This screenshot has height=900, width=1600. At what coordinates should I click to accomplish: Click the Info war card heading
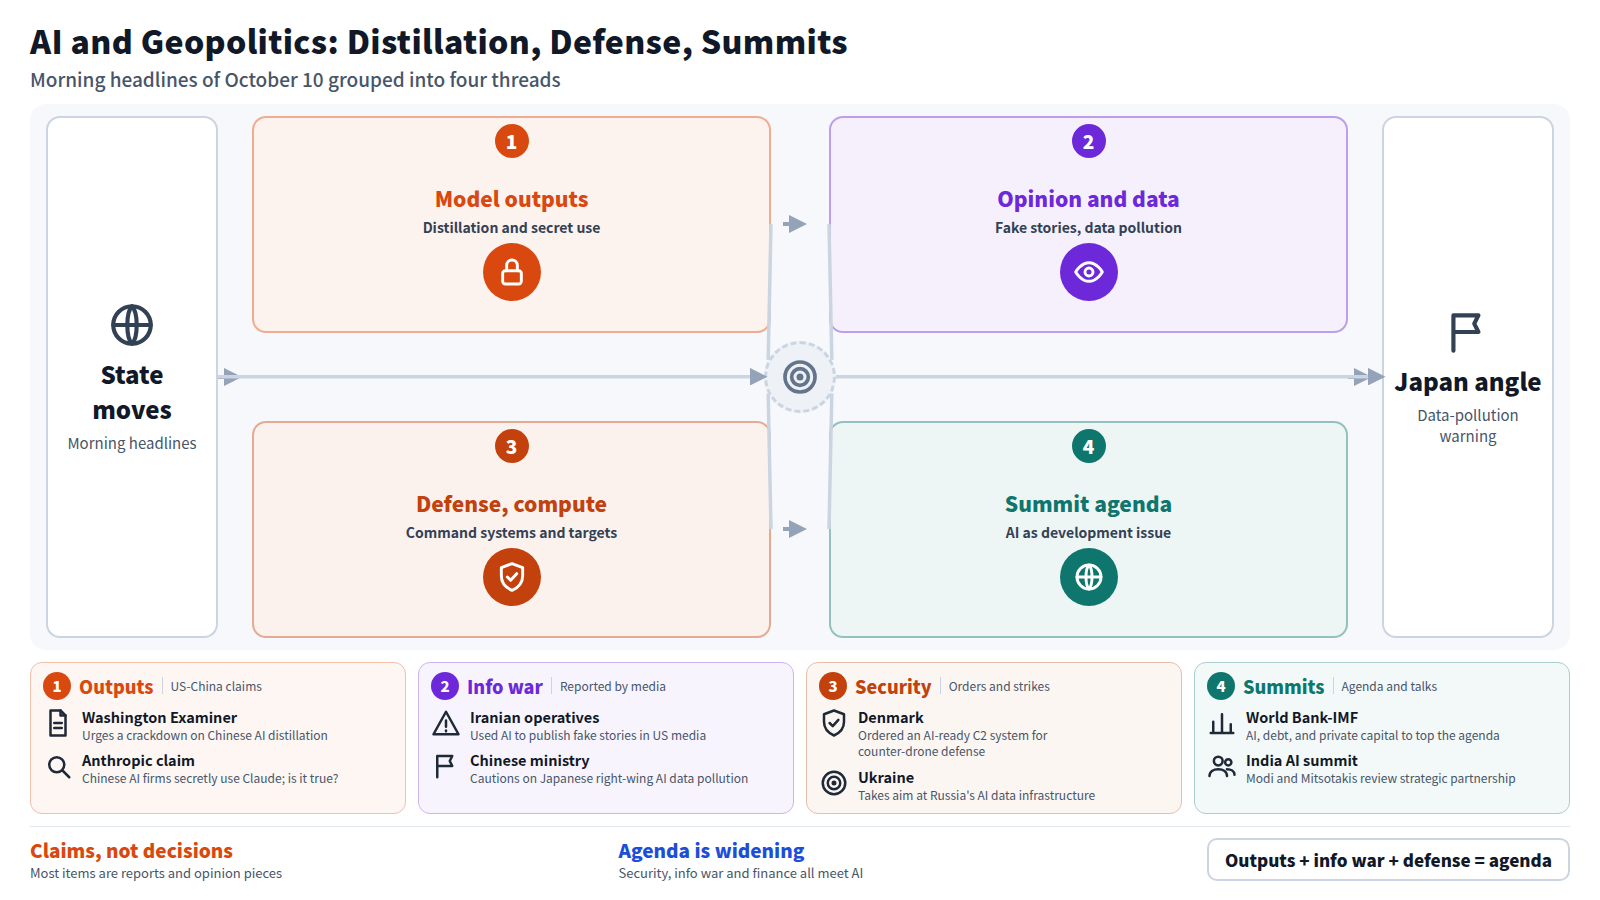pyautogui.click(x=505, y=687)
